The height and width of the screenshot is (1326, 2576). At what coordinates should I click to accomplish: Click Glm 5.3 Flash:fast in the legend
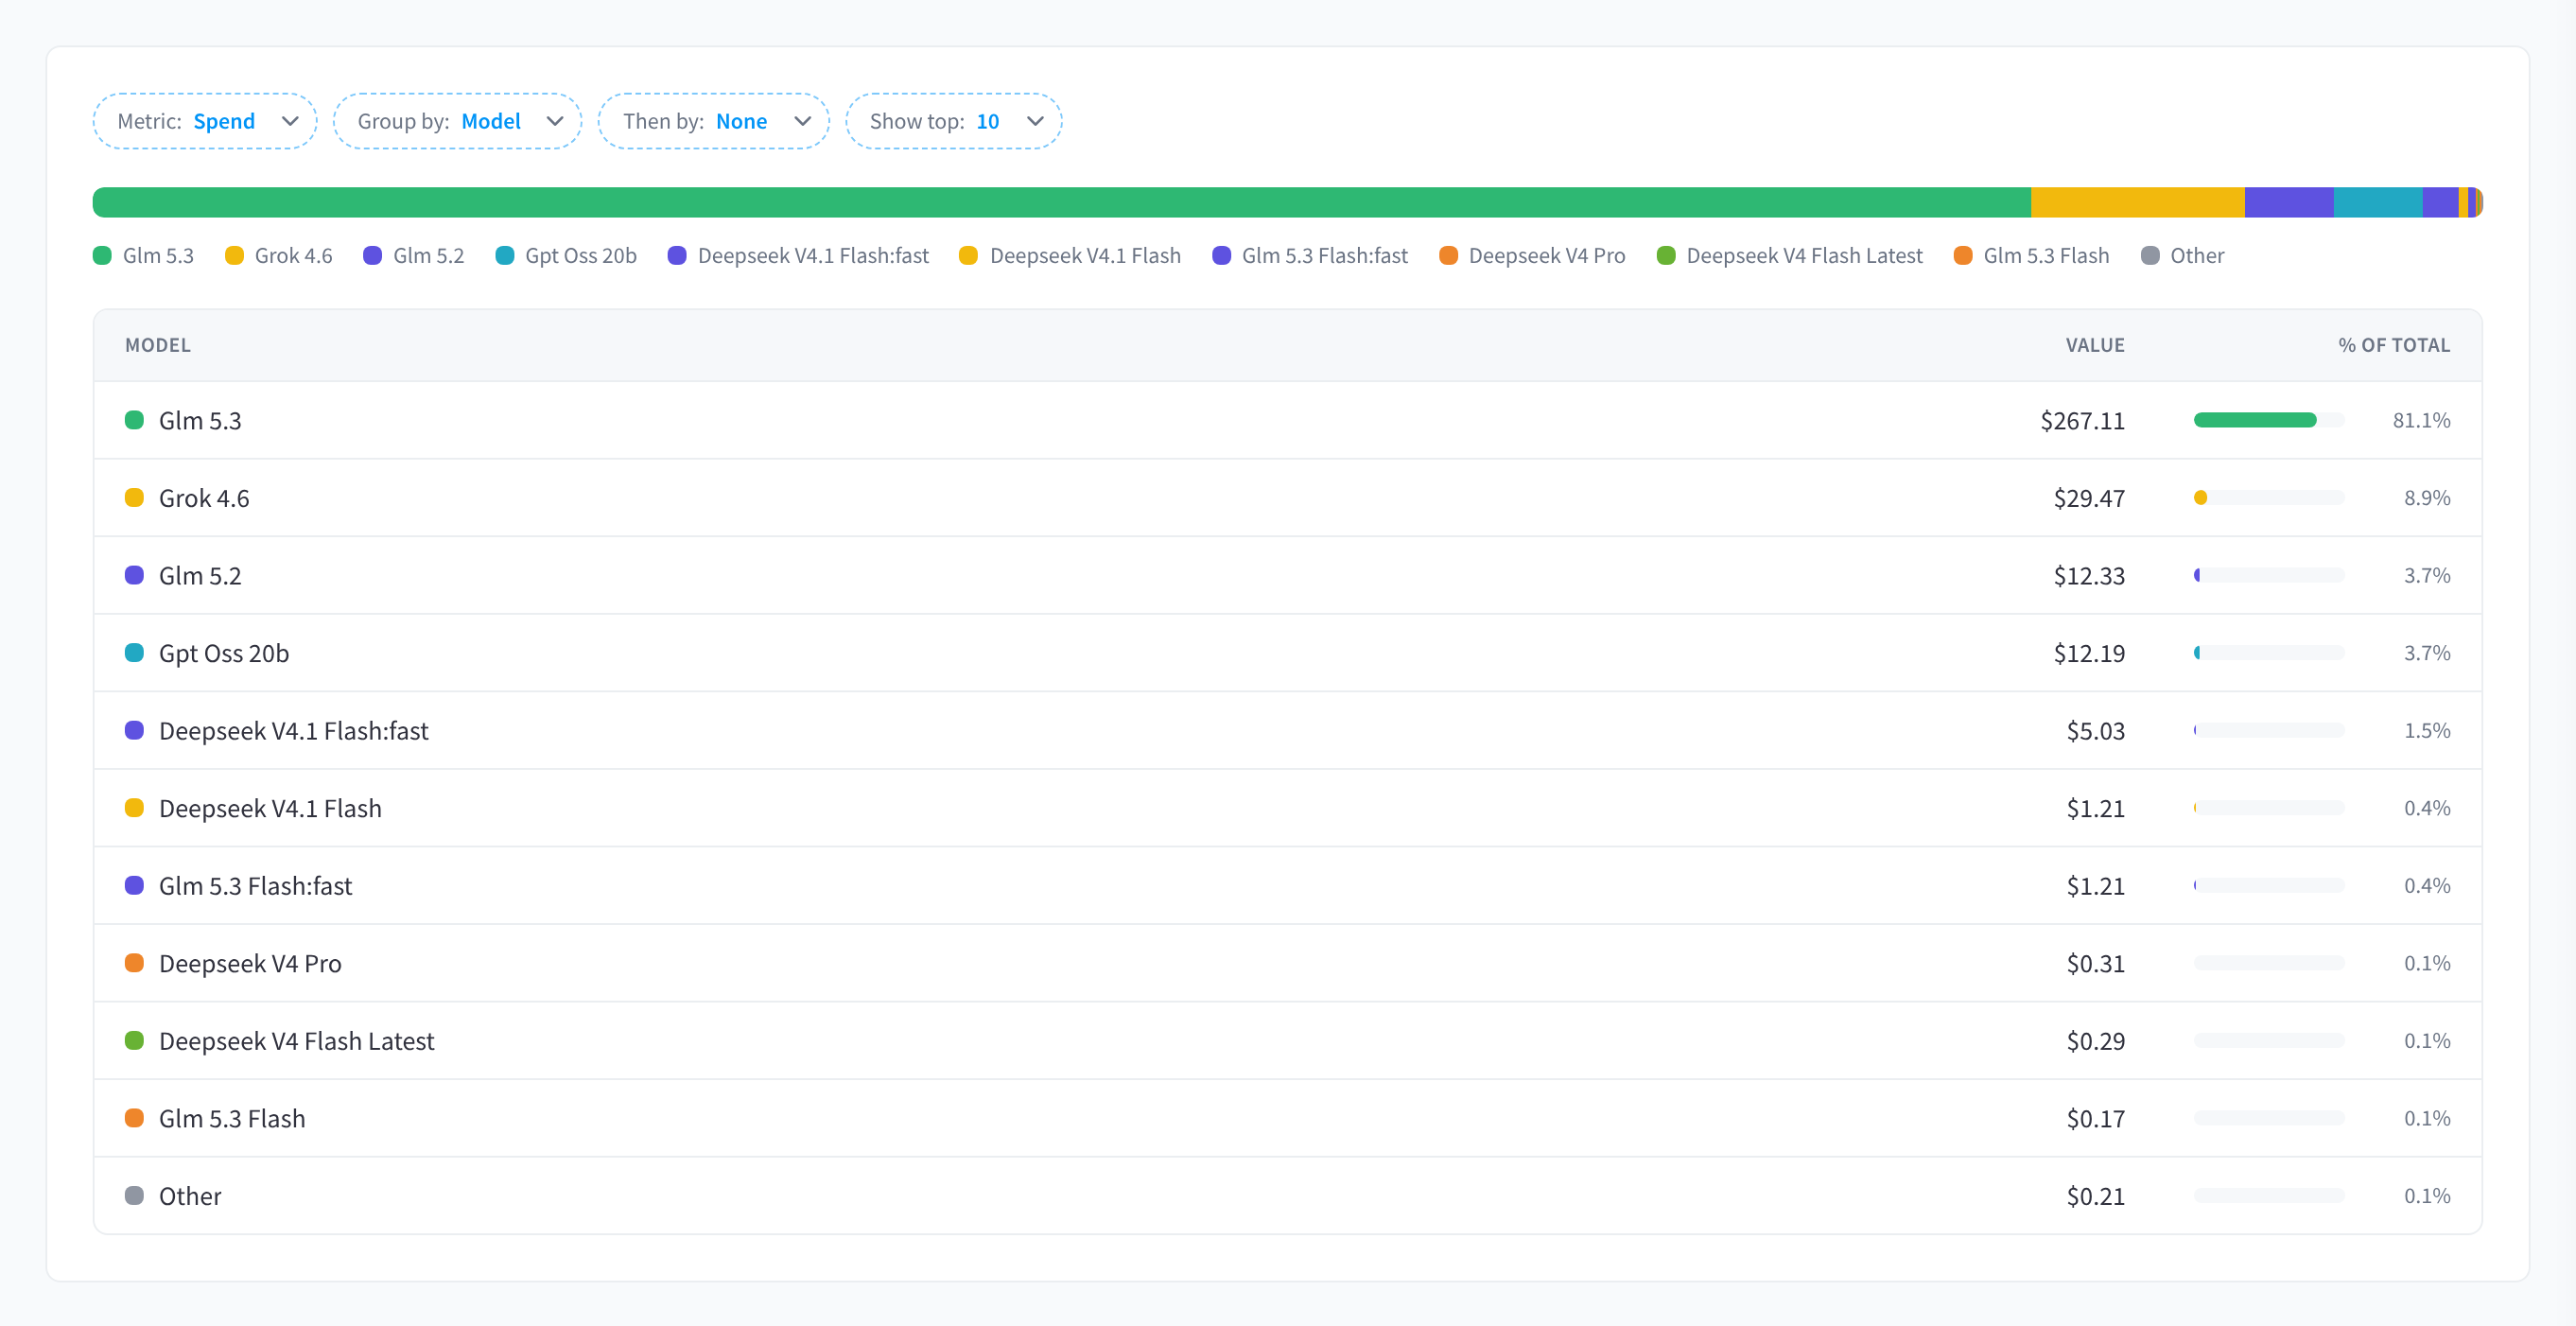(x=1310, y=255)
